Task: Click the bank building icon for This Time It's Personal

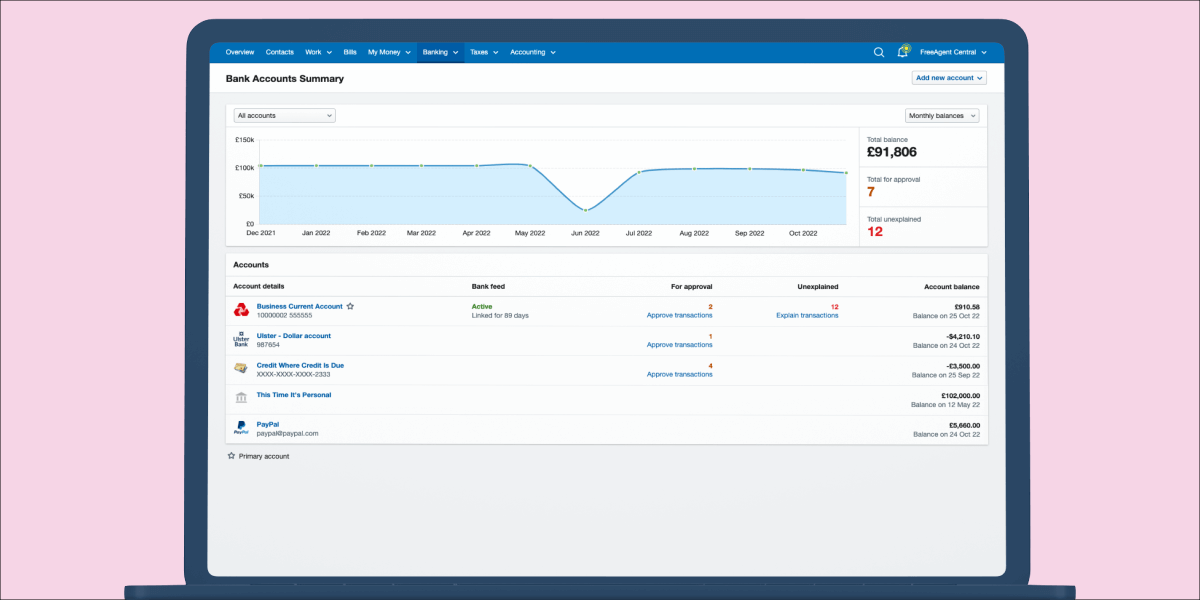Action: point(241,398)
